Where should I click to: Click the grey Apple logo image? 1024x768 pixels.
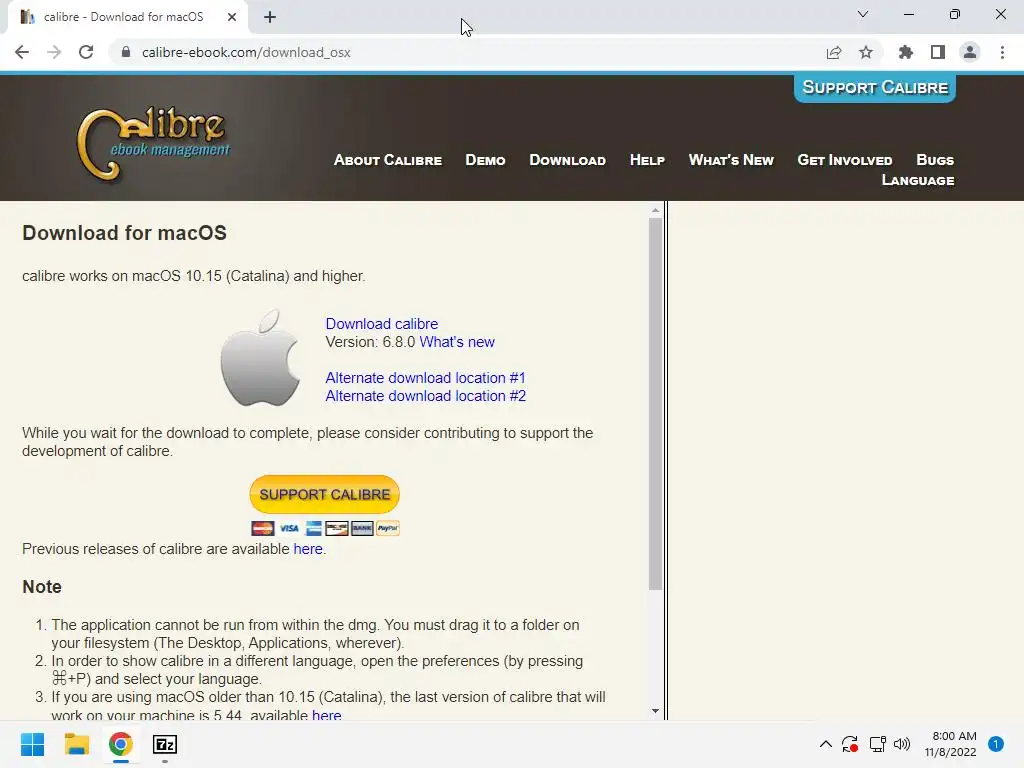[x=261, y=357]
